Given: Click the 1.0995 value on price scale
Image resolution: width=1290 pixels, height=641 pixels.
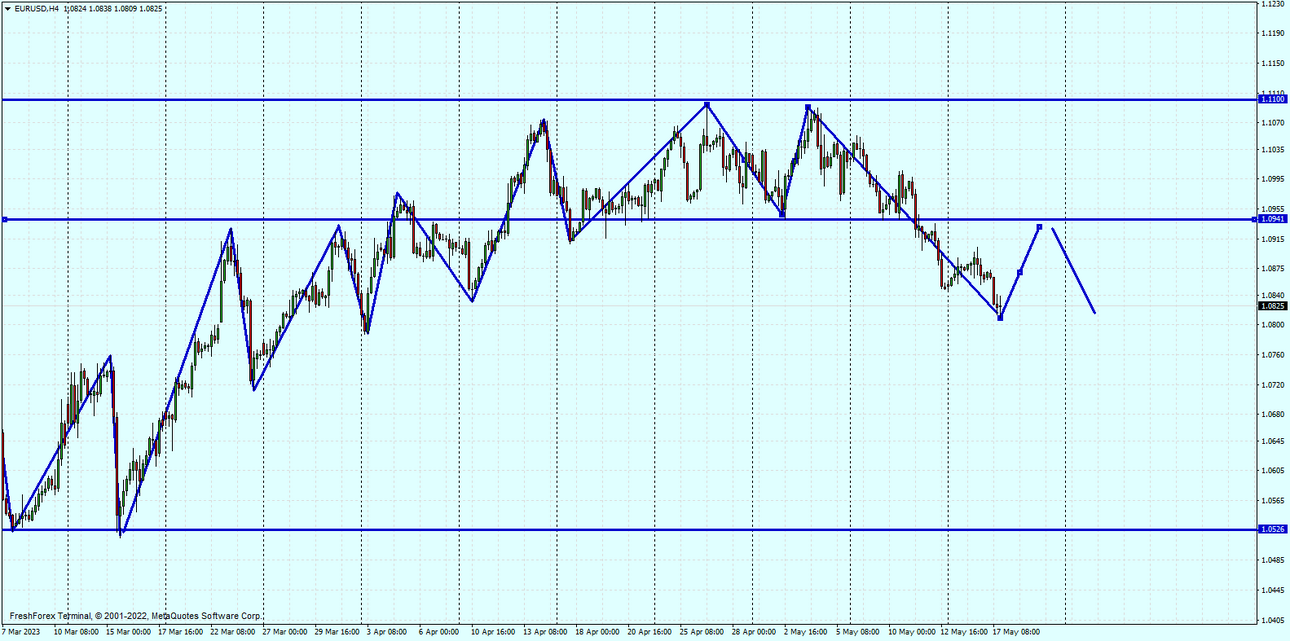Looking at the screenshot, I should coord(1273,179).
